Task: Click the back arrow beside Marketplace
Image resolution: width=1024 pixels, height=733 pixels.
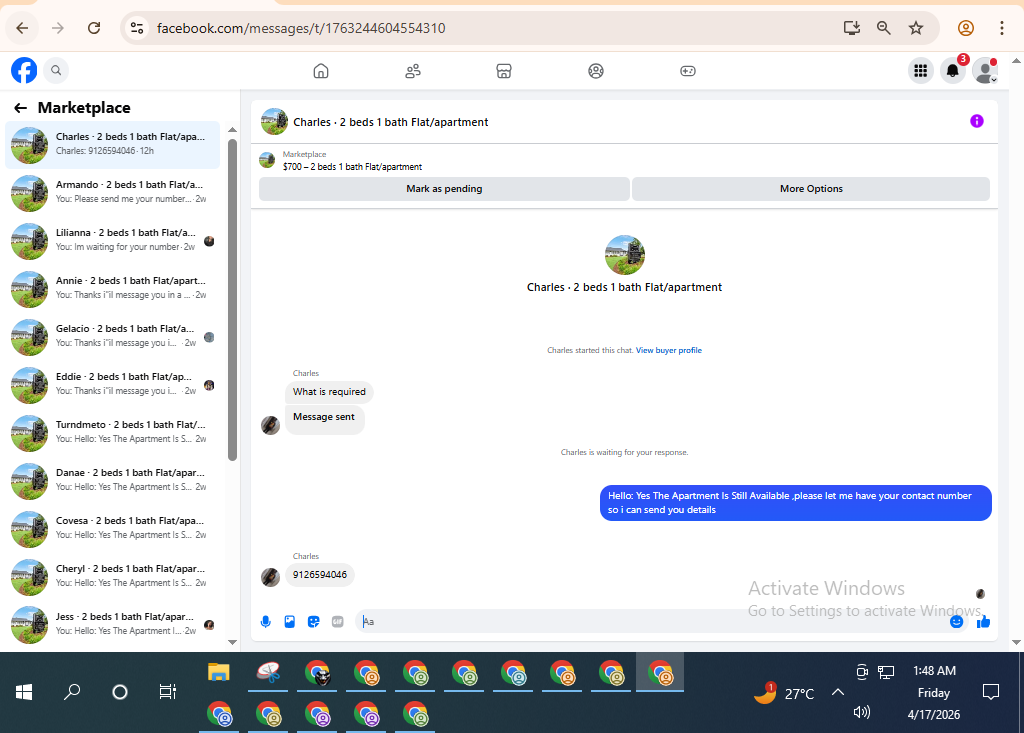Action: (20, 108)
